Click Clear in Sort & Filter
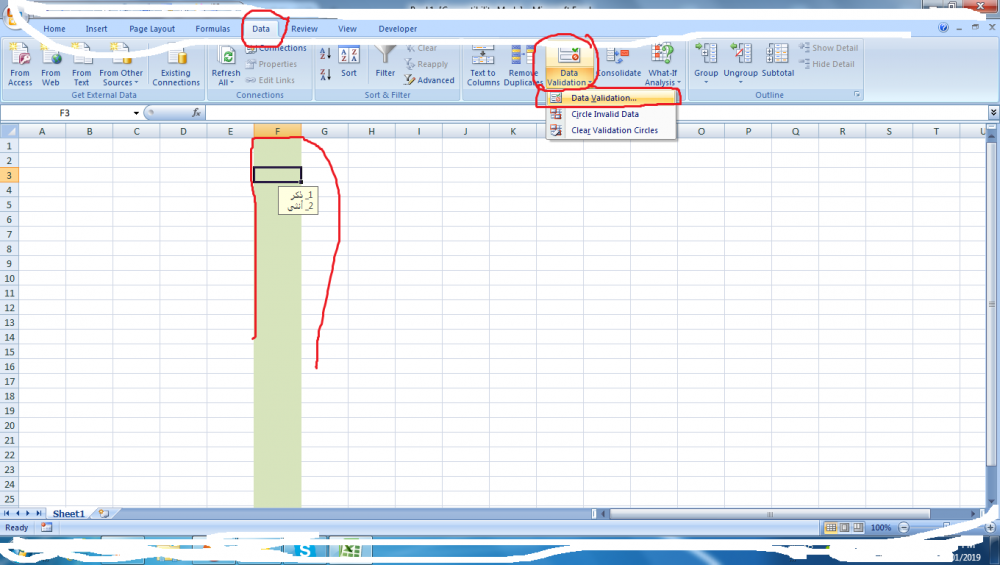Screen dimensions: 1000x565 [x=422, y=48]
